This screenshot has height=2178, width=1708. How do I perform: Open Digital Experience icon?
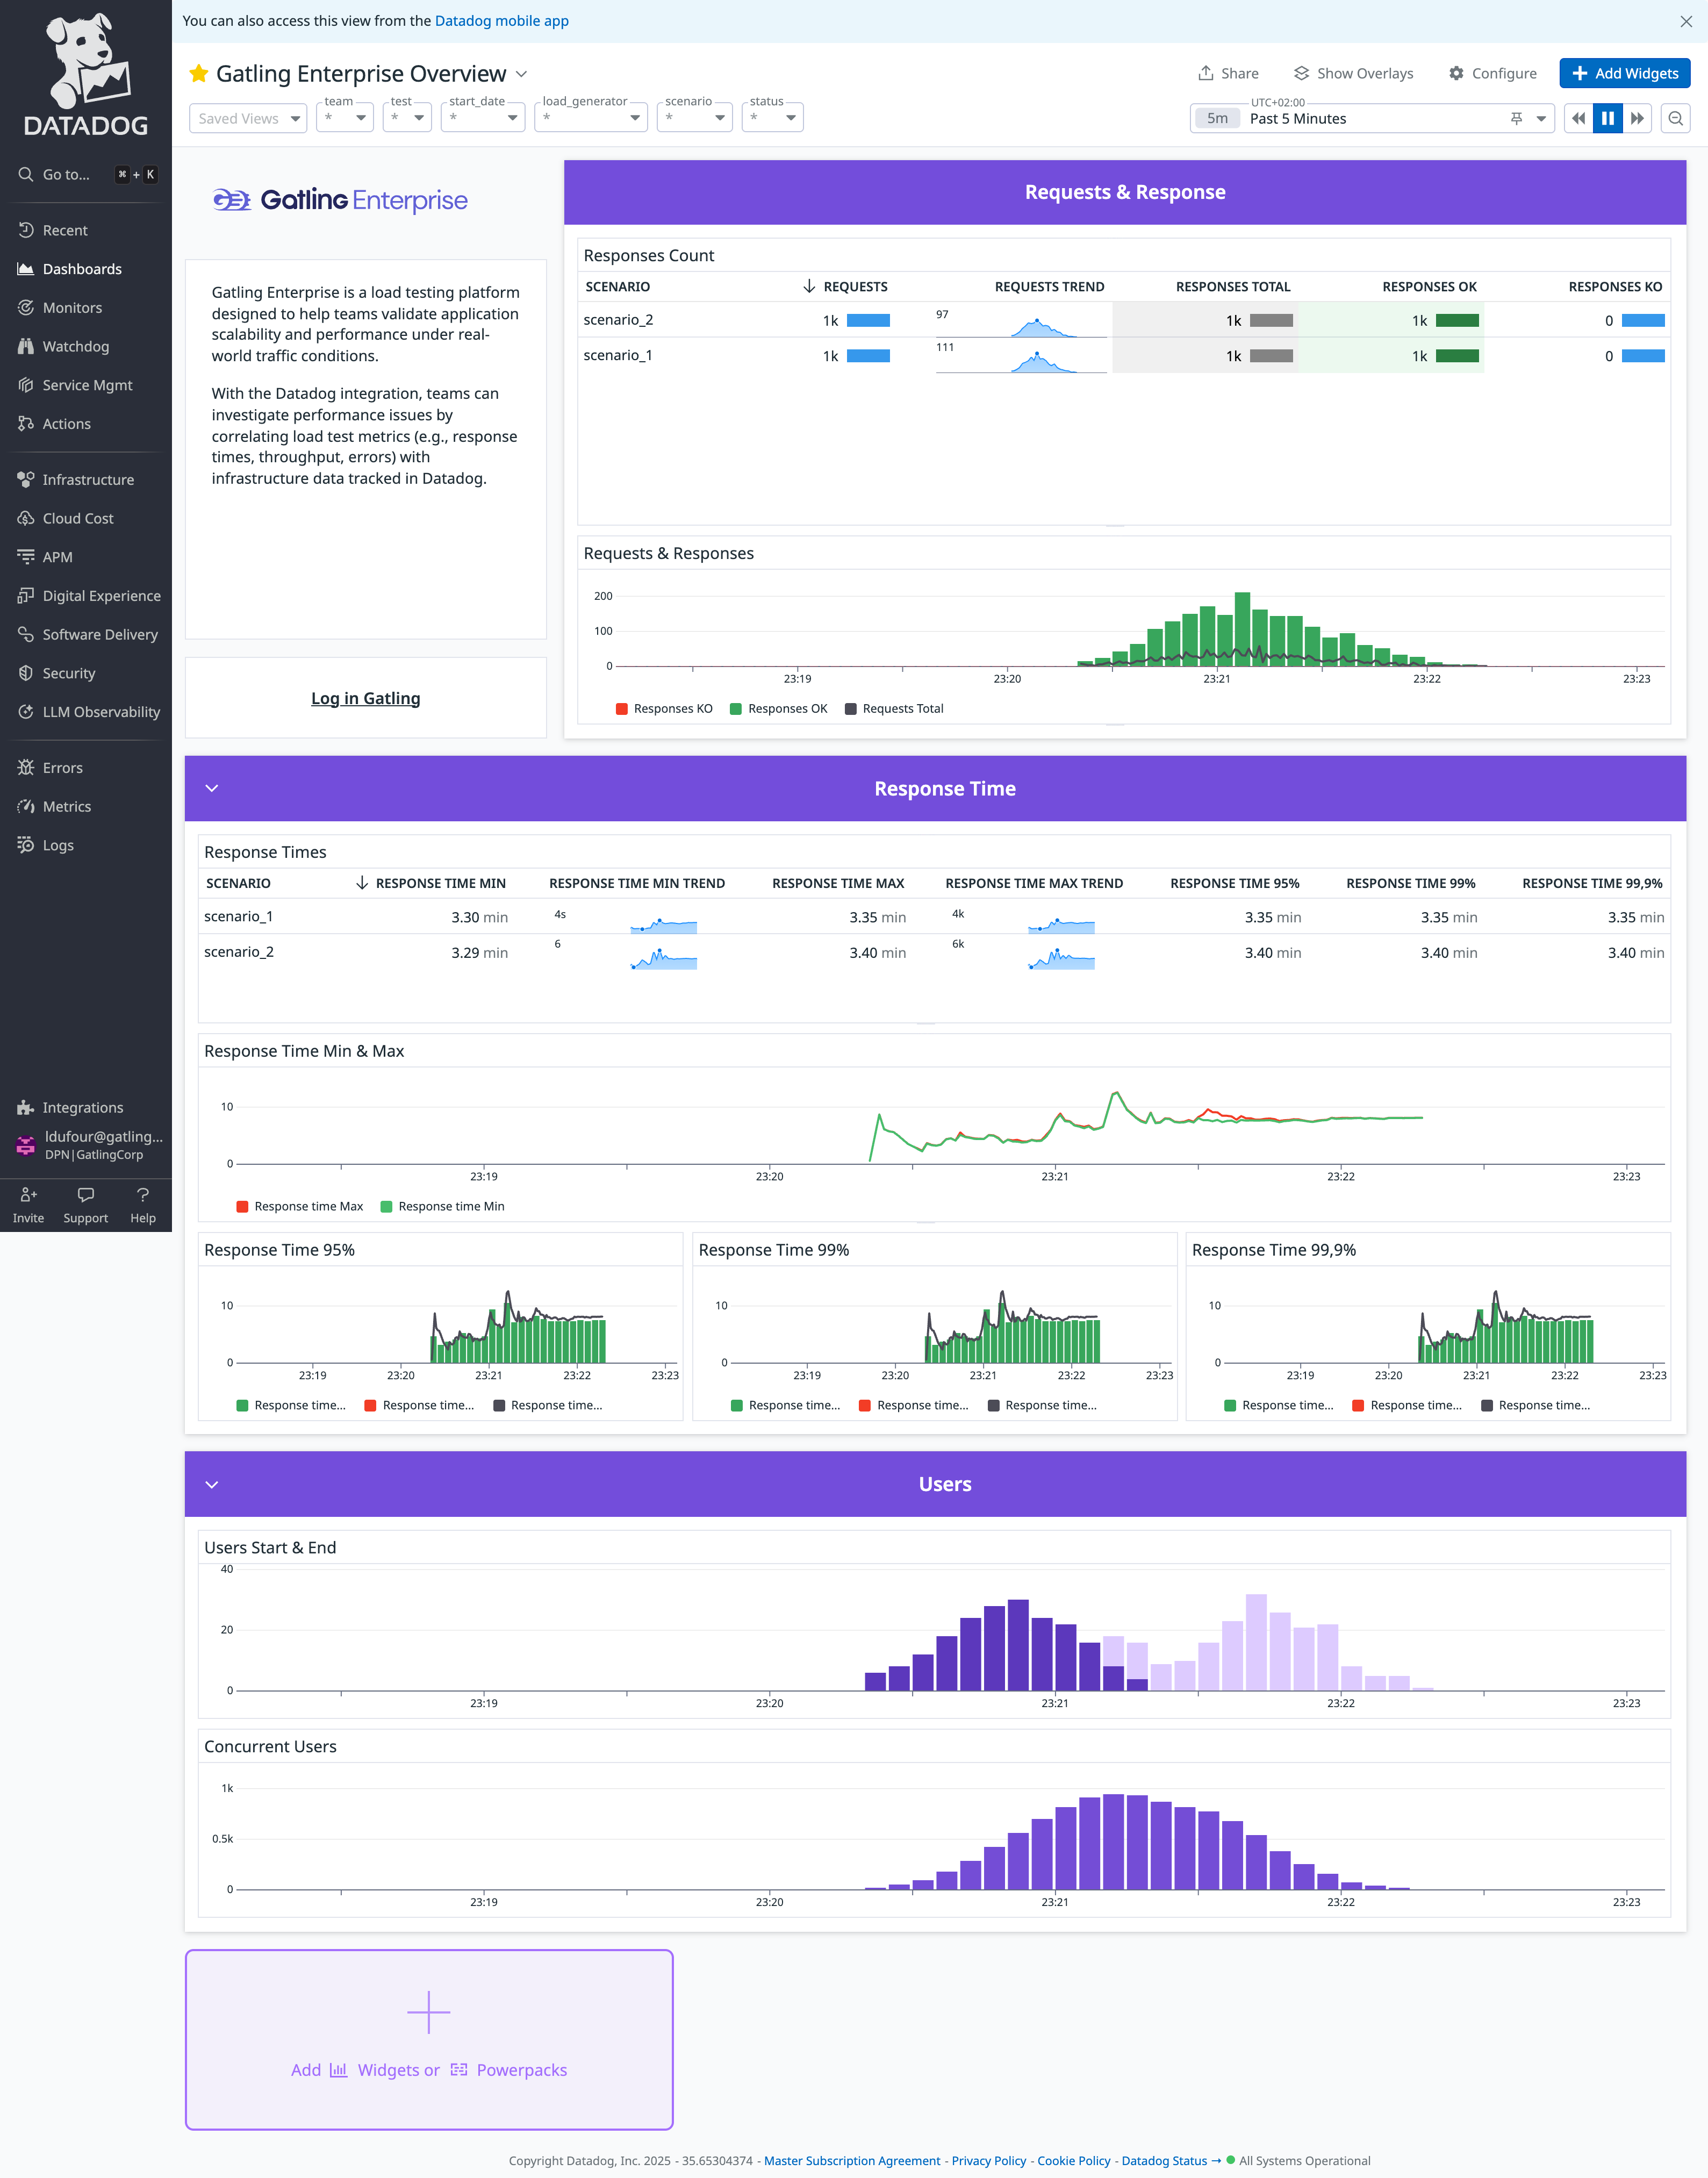click(x=26, y=596)
